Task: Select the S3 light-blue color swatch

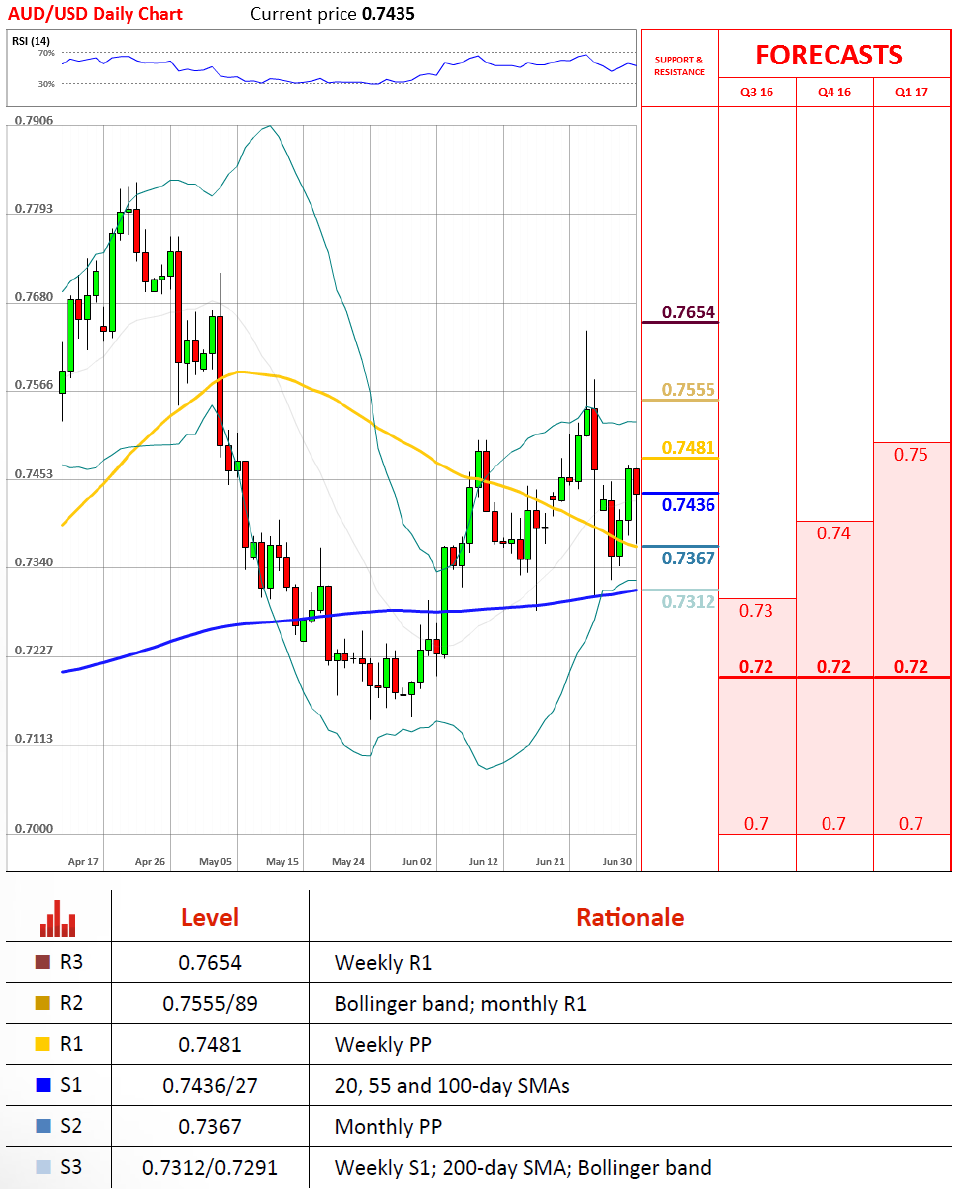Action: (x=43, y=1167)
